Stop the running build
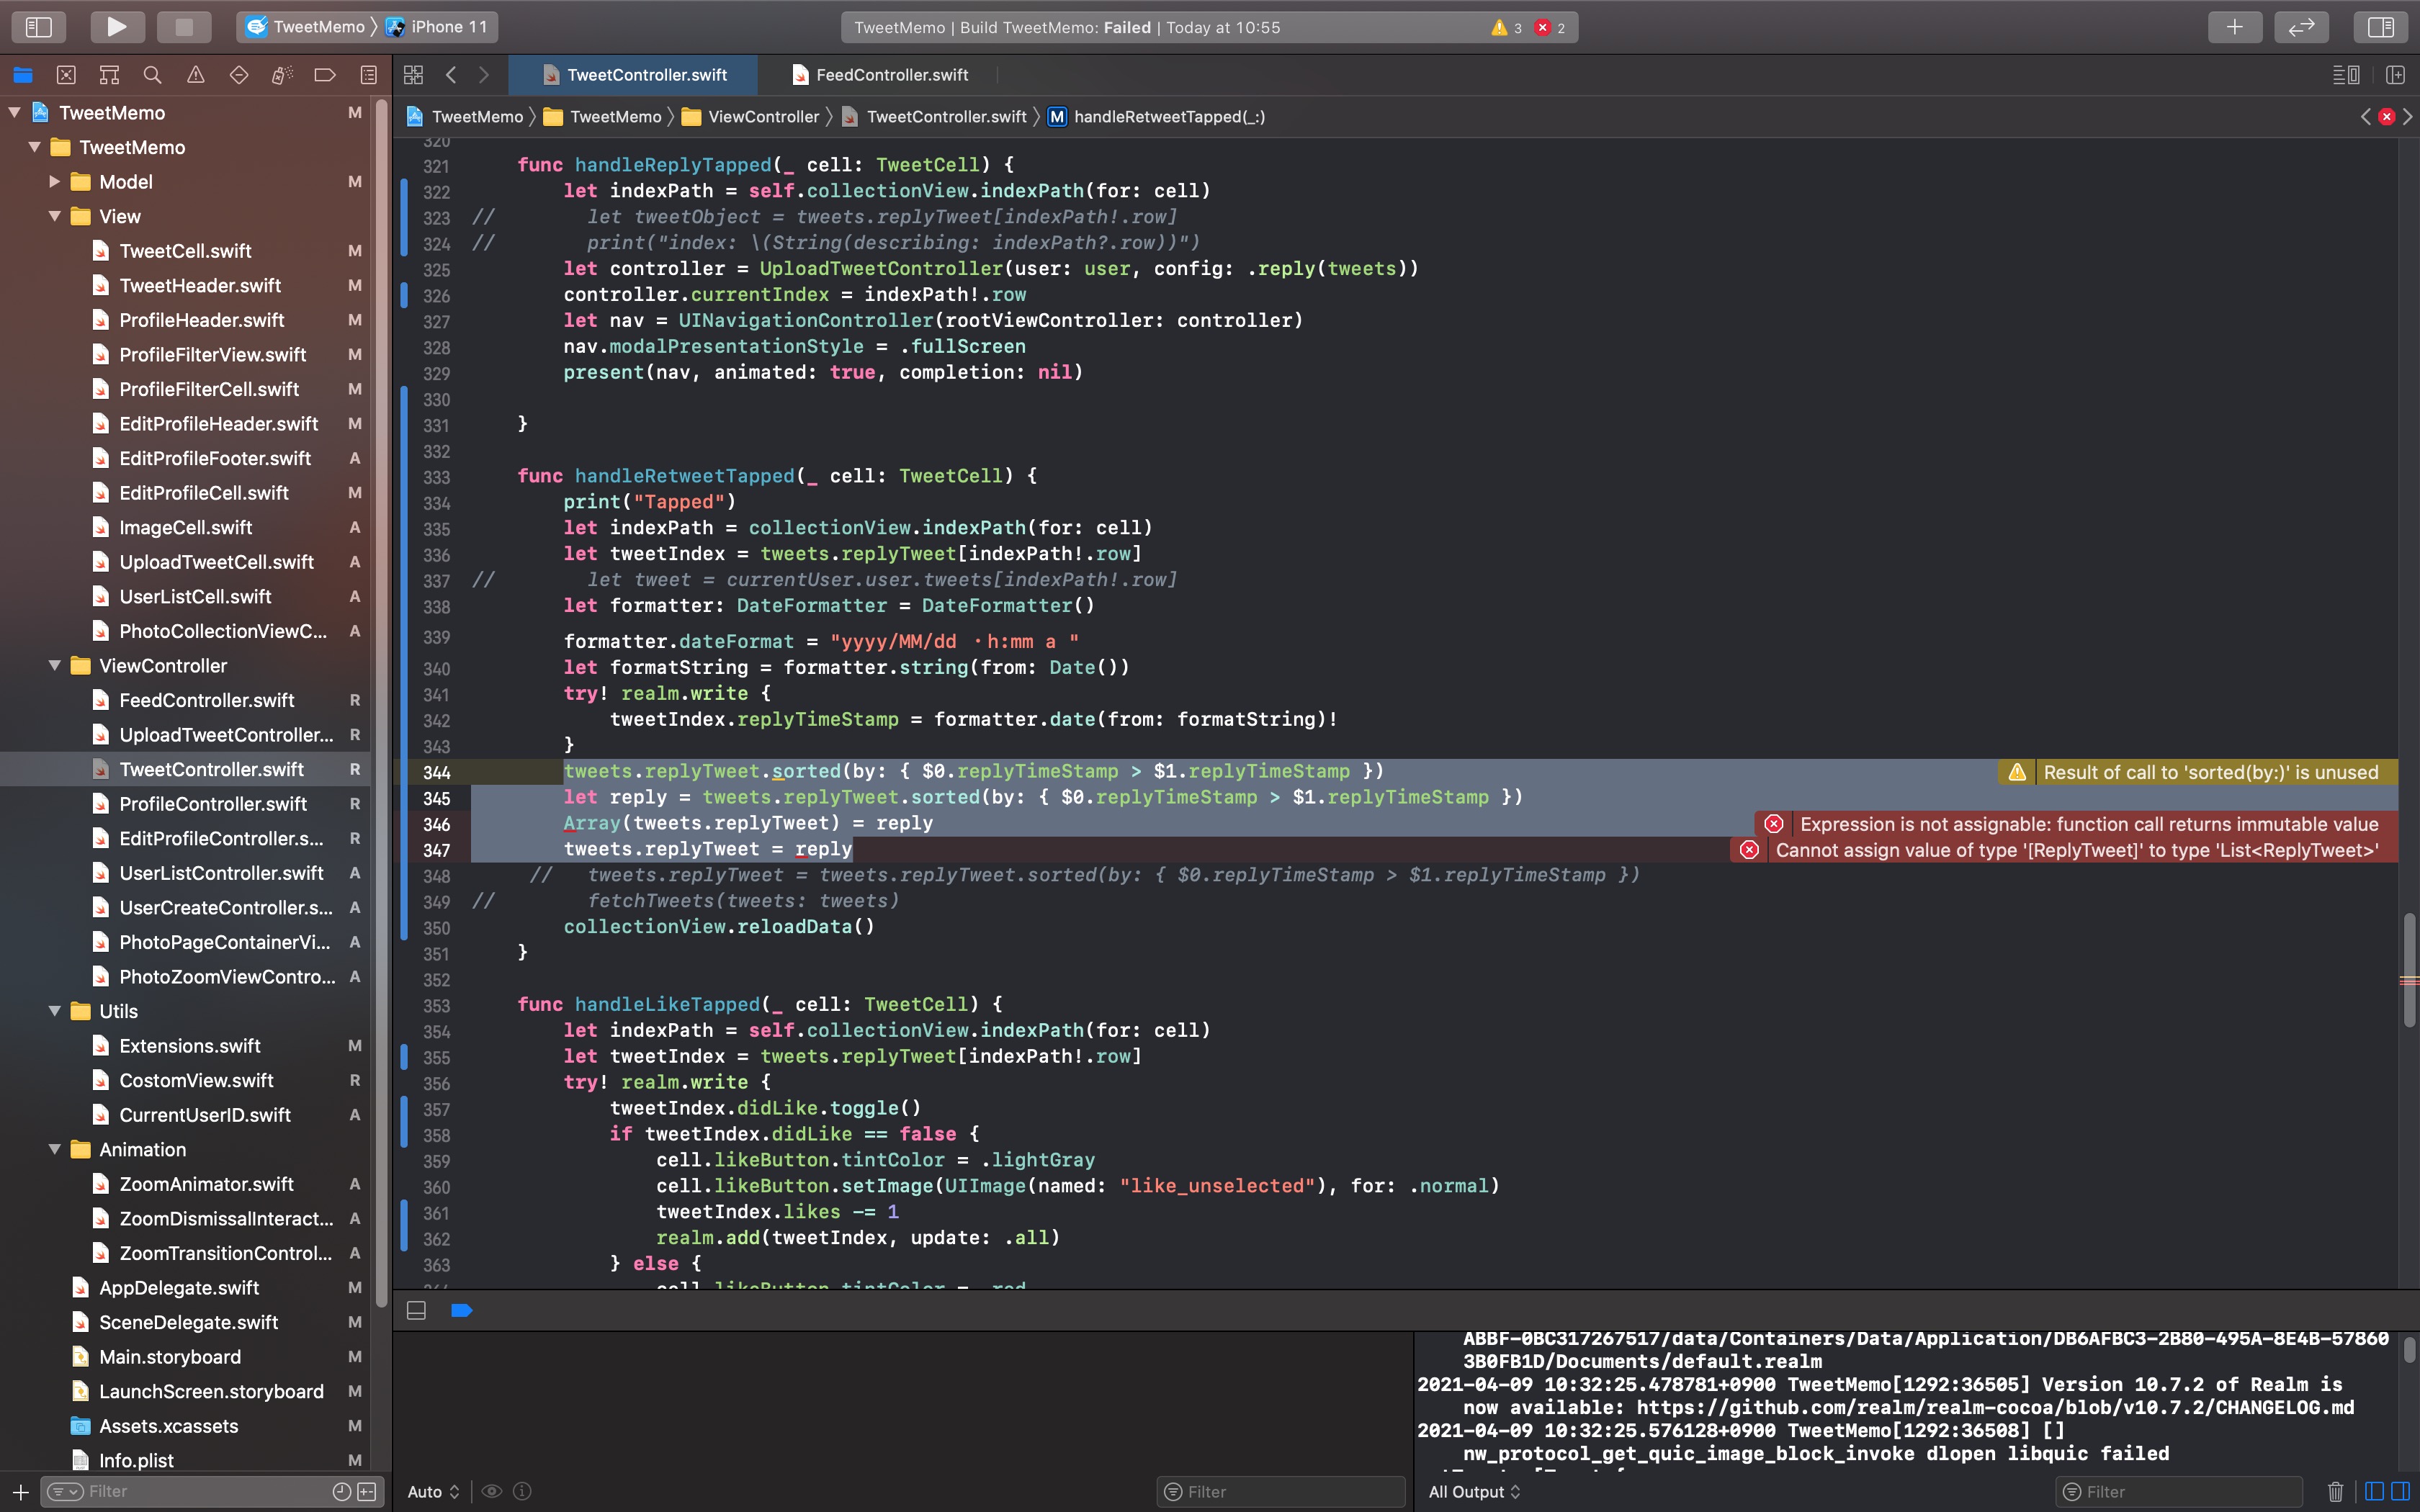Screen dimensions: 2420x1512 pyautogui.click(x=184, y=27)
